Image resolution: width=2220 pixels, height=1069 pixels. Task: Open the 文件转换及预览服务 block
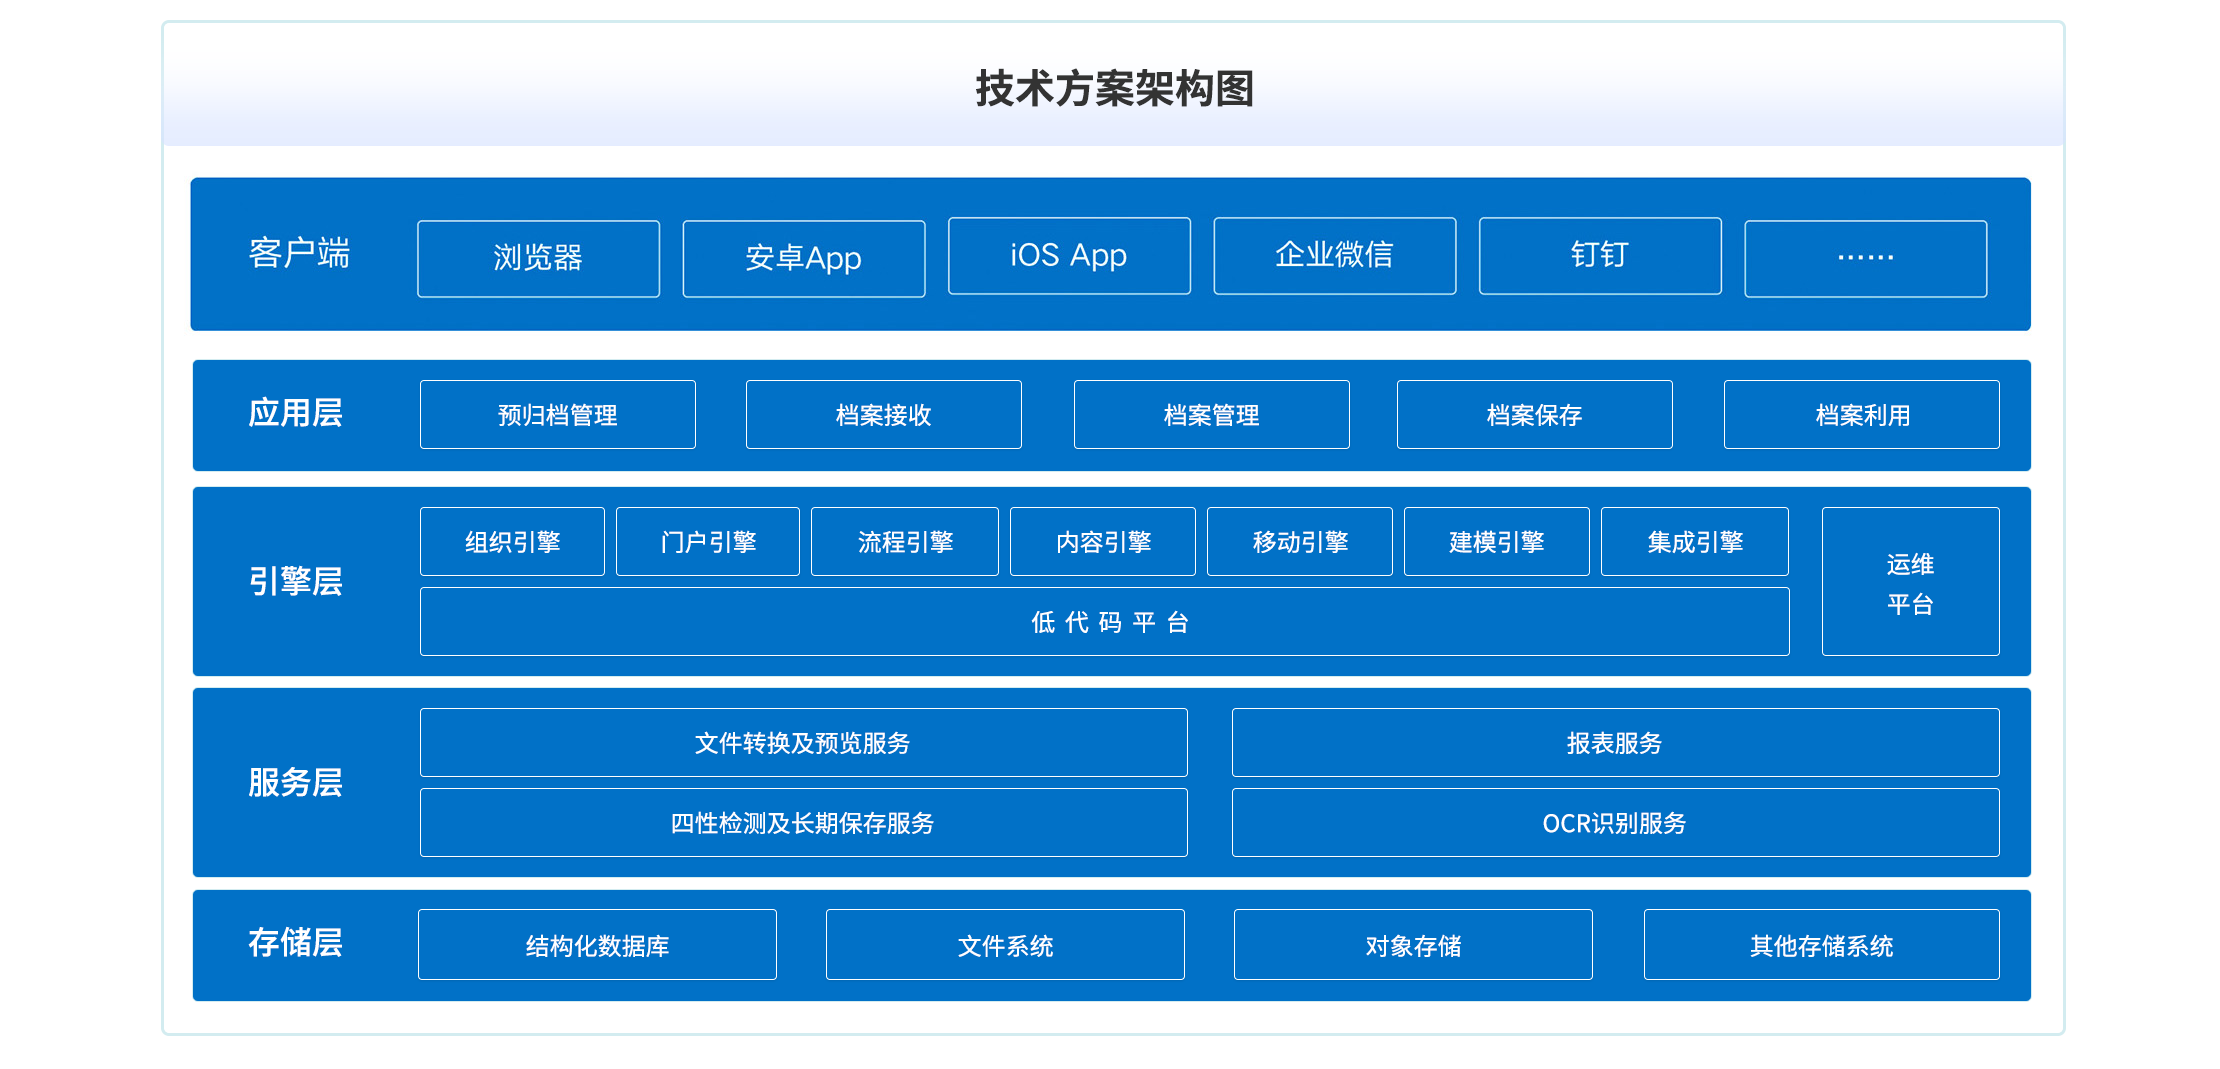pos(803,742)
